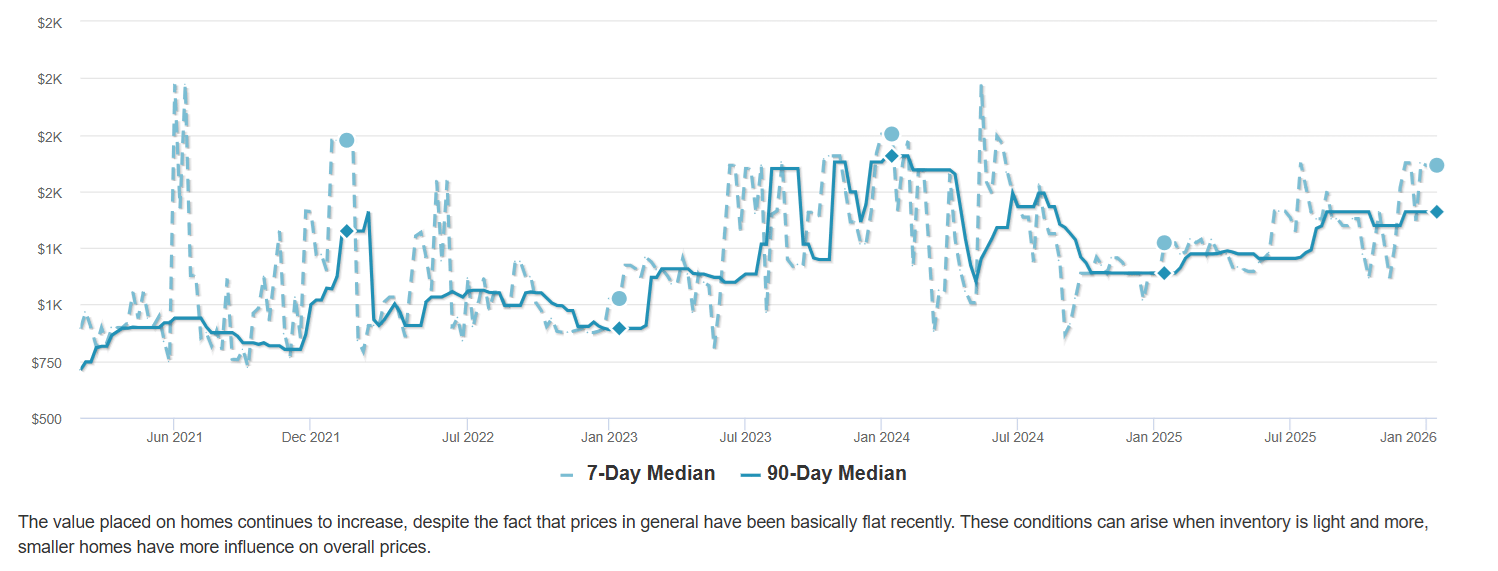Toggle the 90-Day Median legend label
This screenshot has height=571, width=1498.
[x=836, y=474]
